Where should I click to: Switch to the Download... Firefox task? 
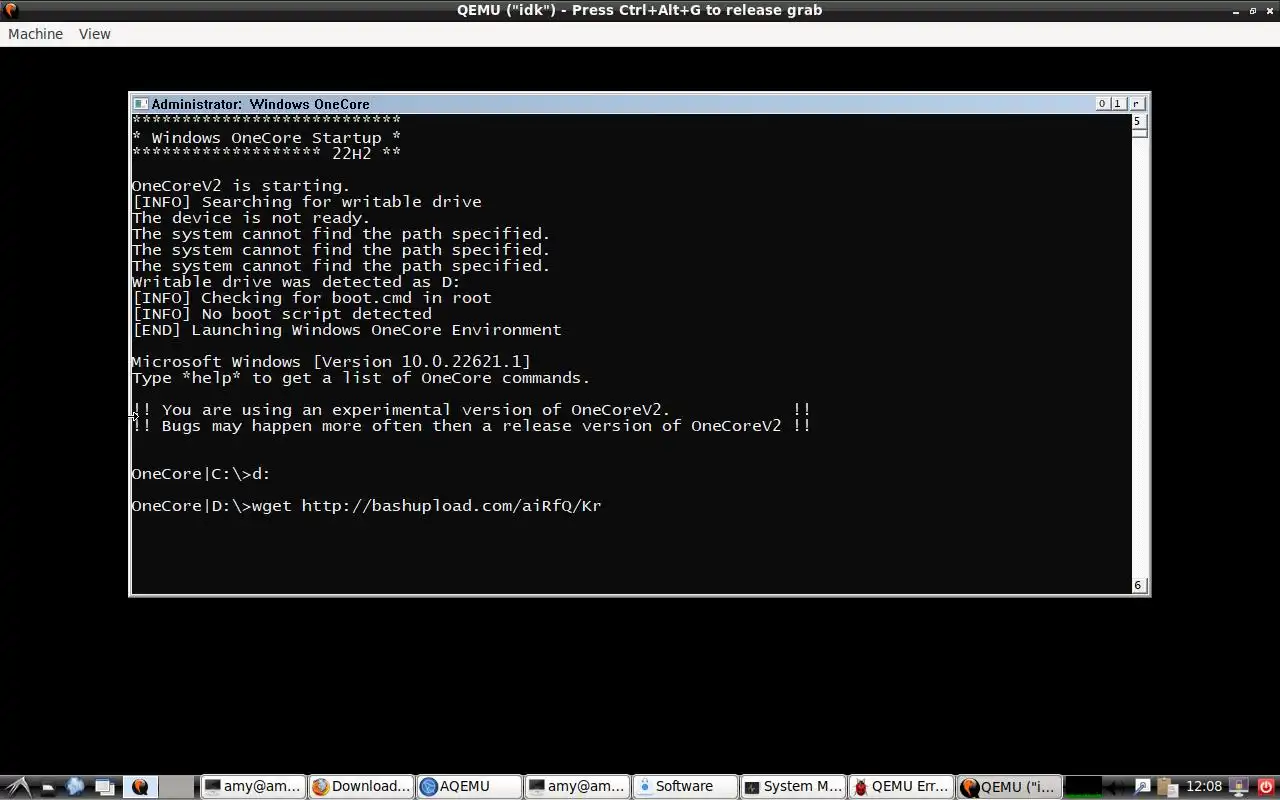pos(361,787)
